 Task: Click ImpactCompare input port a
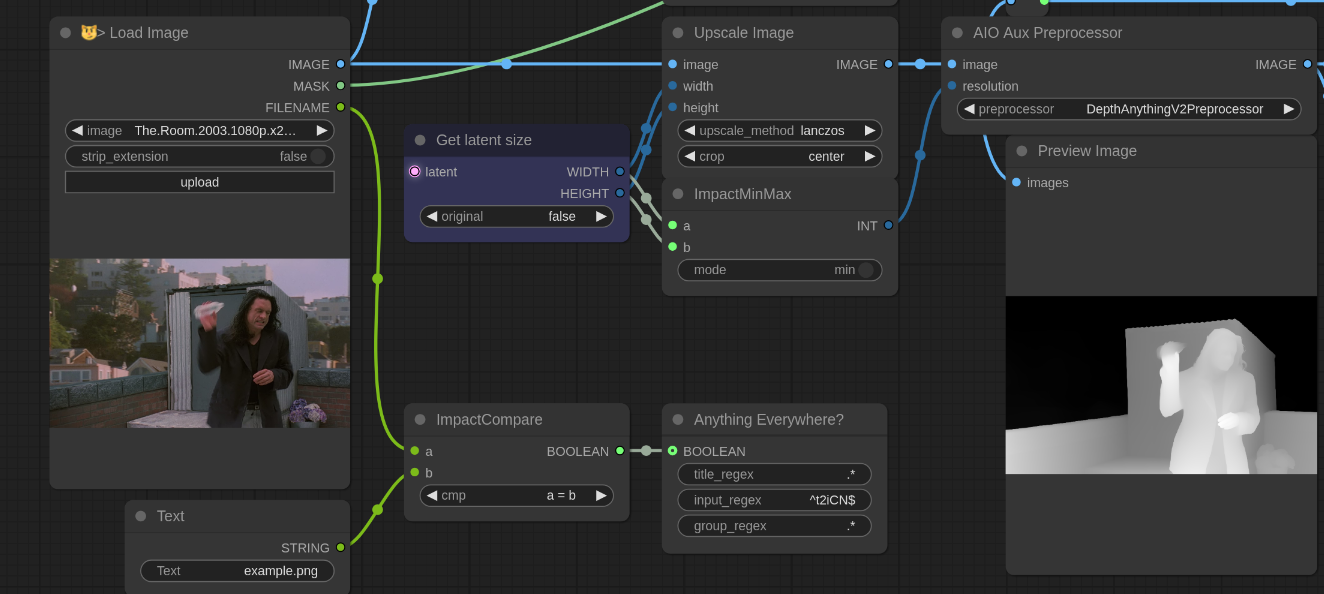[414, 451]
